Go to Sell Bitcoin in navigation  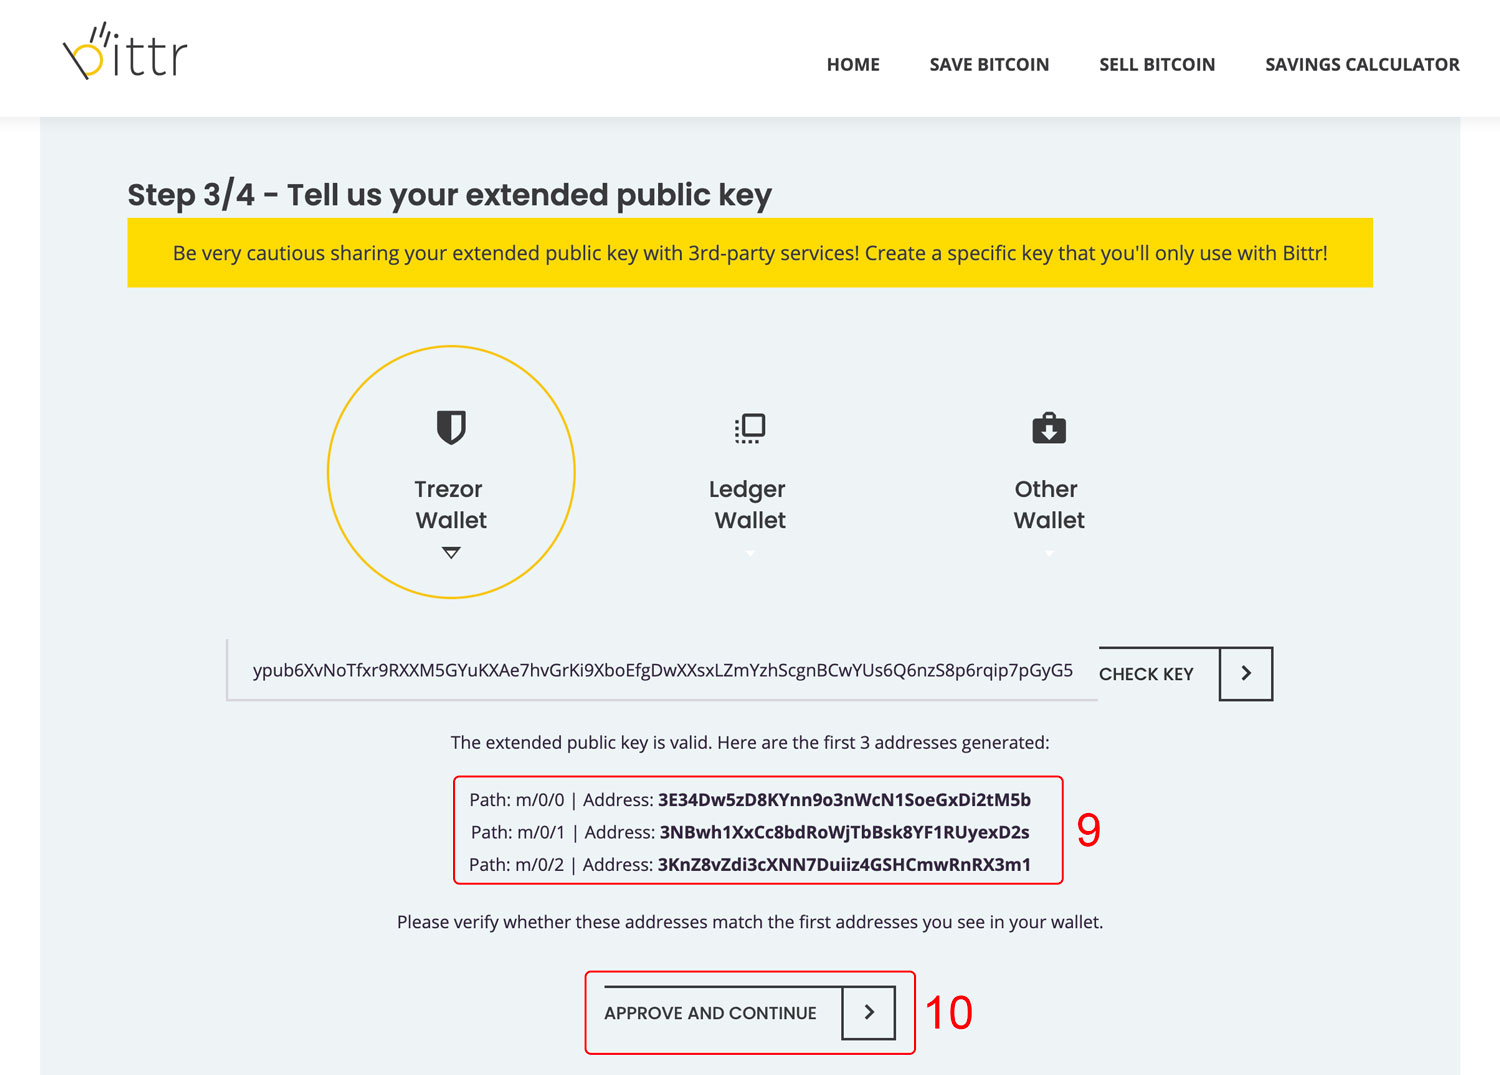pos(1157,65)
